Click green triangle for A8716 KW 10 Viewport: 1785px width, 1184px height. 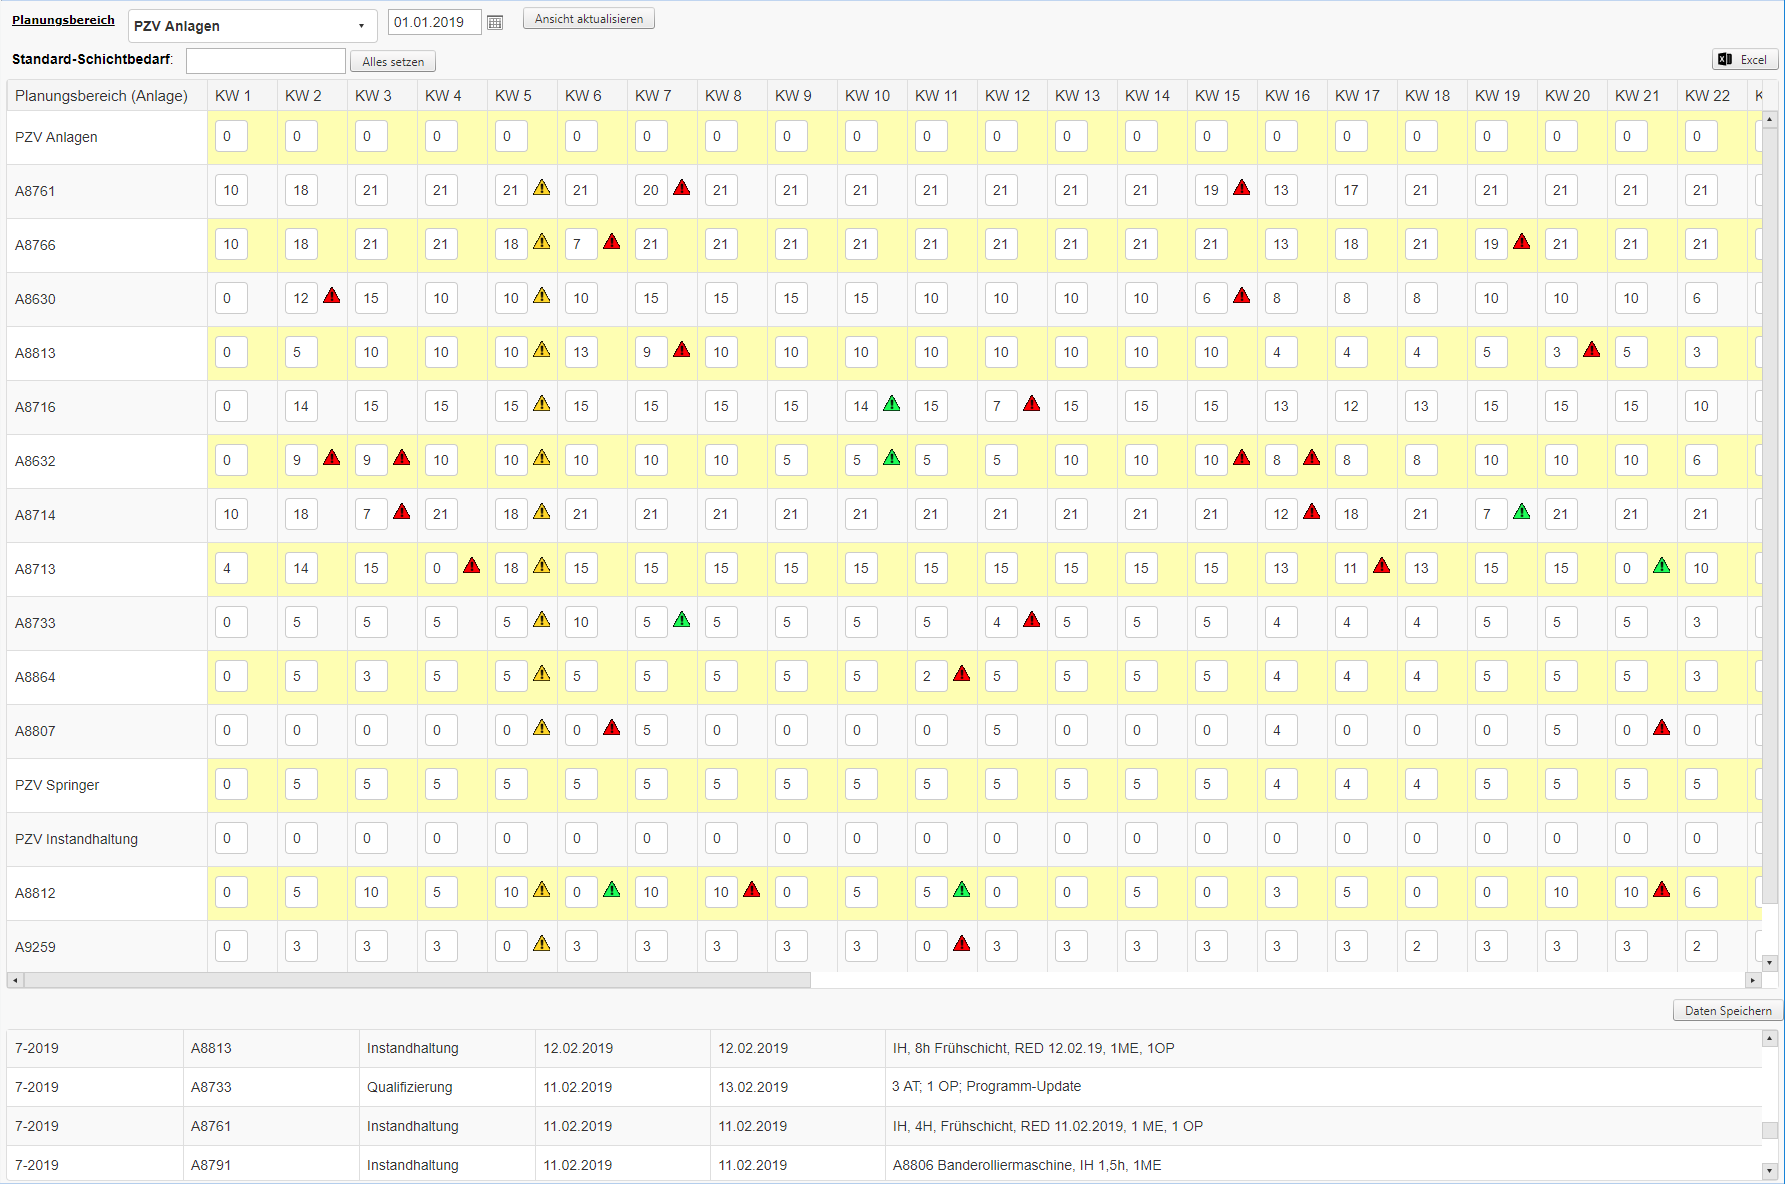[892, 403]
